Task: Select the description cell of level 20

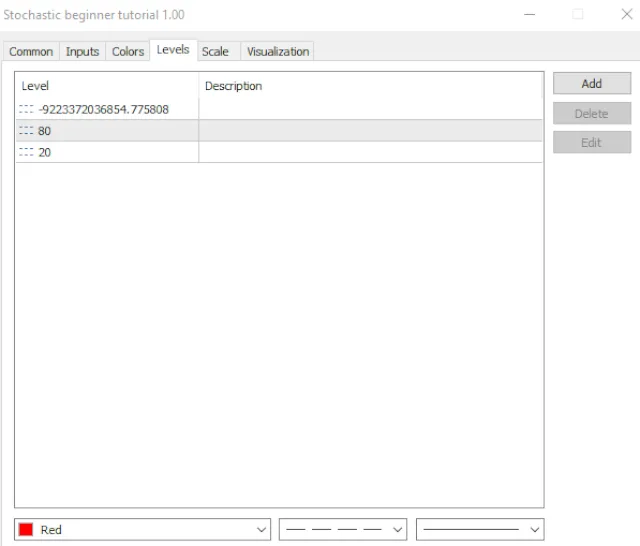Action: 370,152
